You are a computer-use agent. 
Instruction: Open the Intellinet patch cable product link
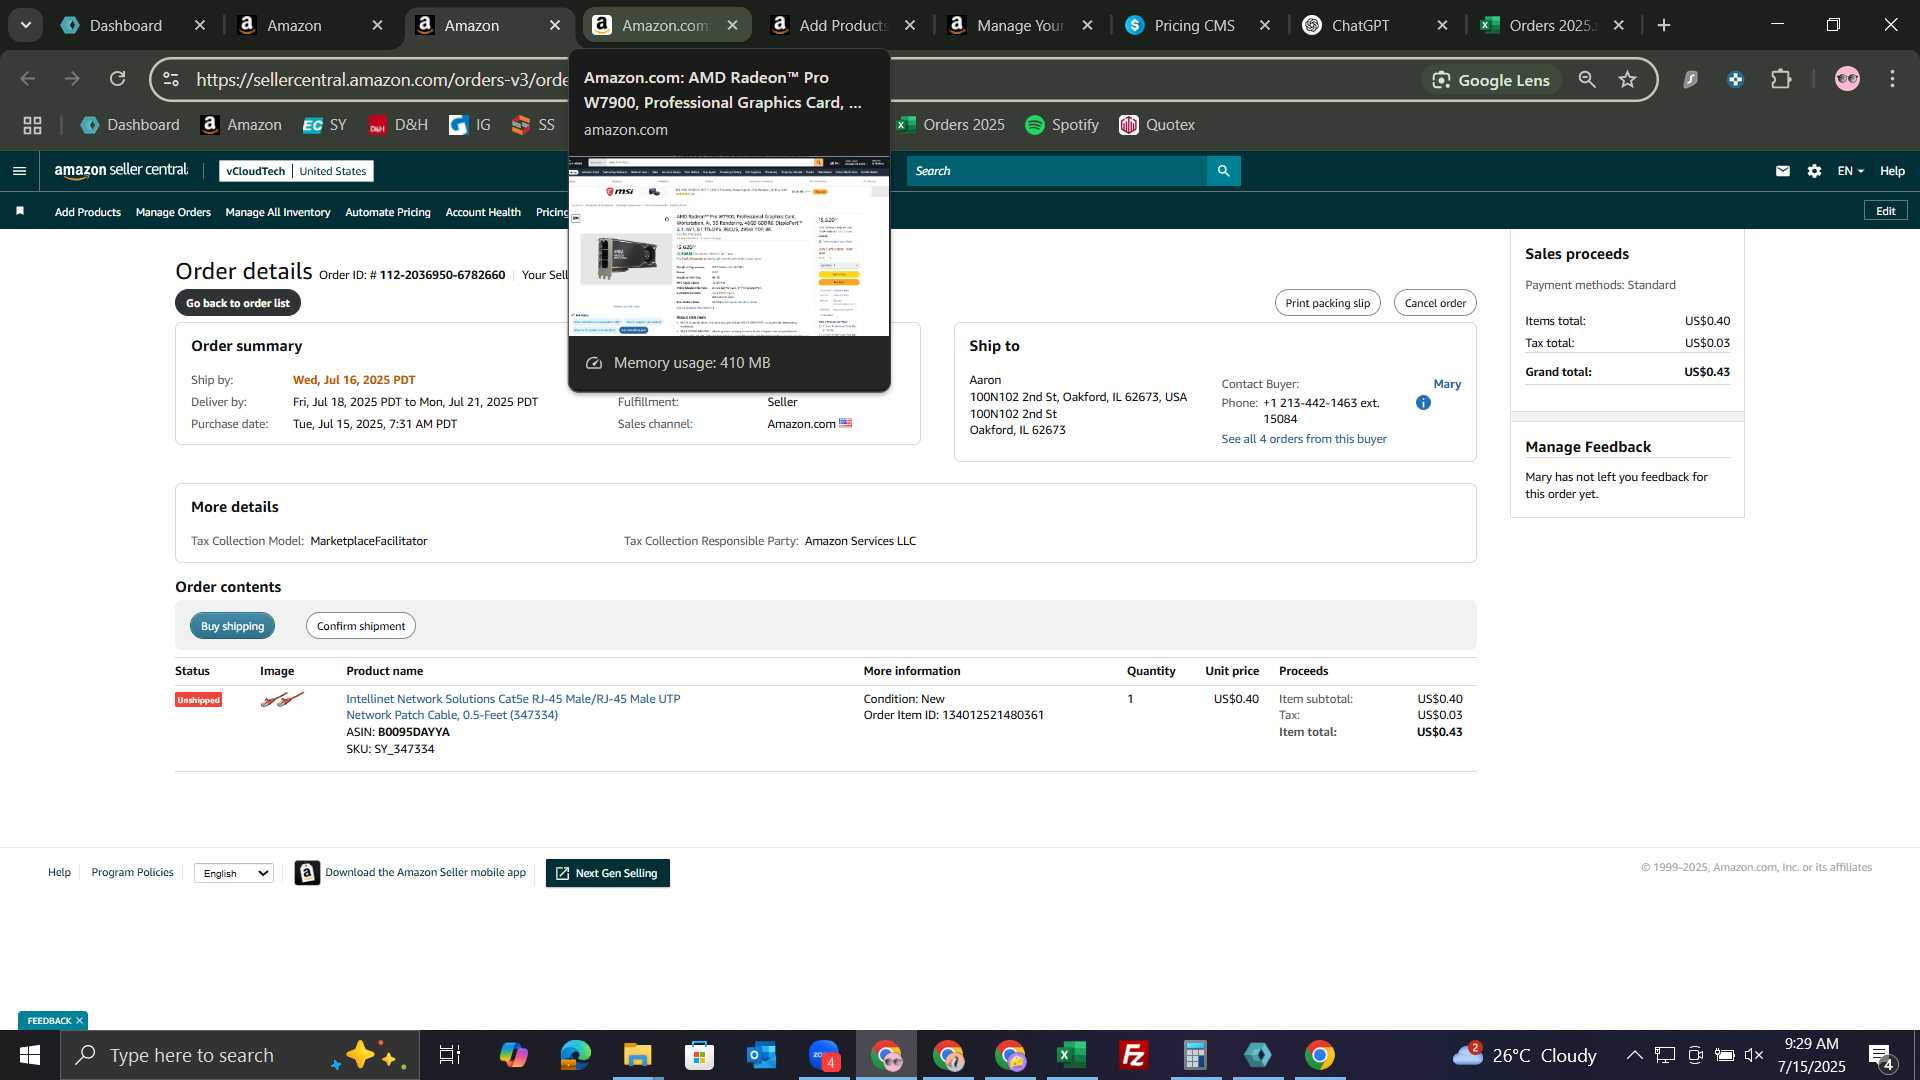[513, 707]
